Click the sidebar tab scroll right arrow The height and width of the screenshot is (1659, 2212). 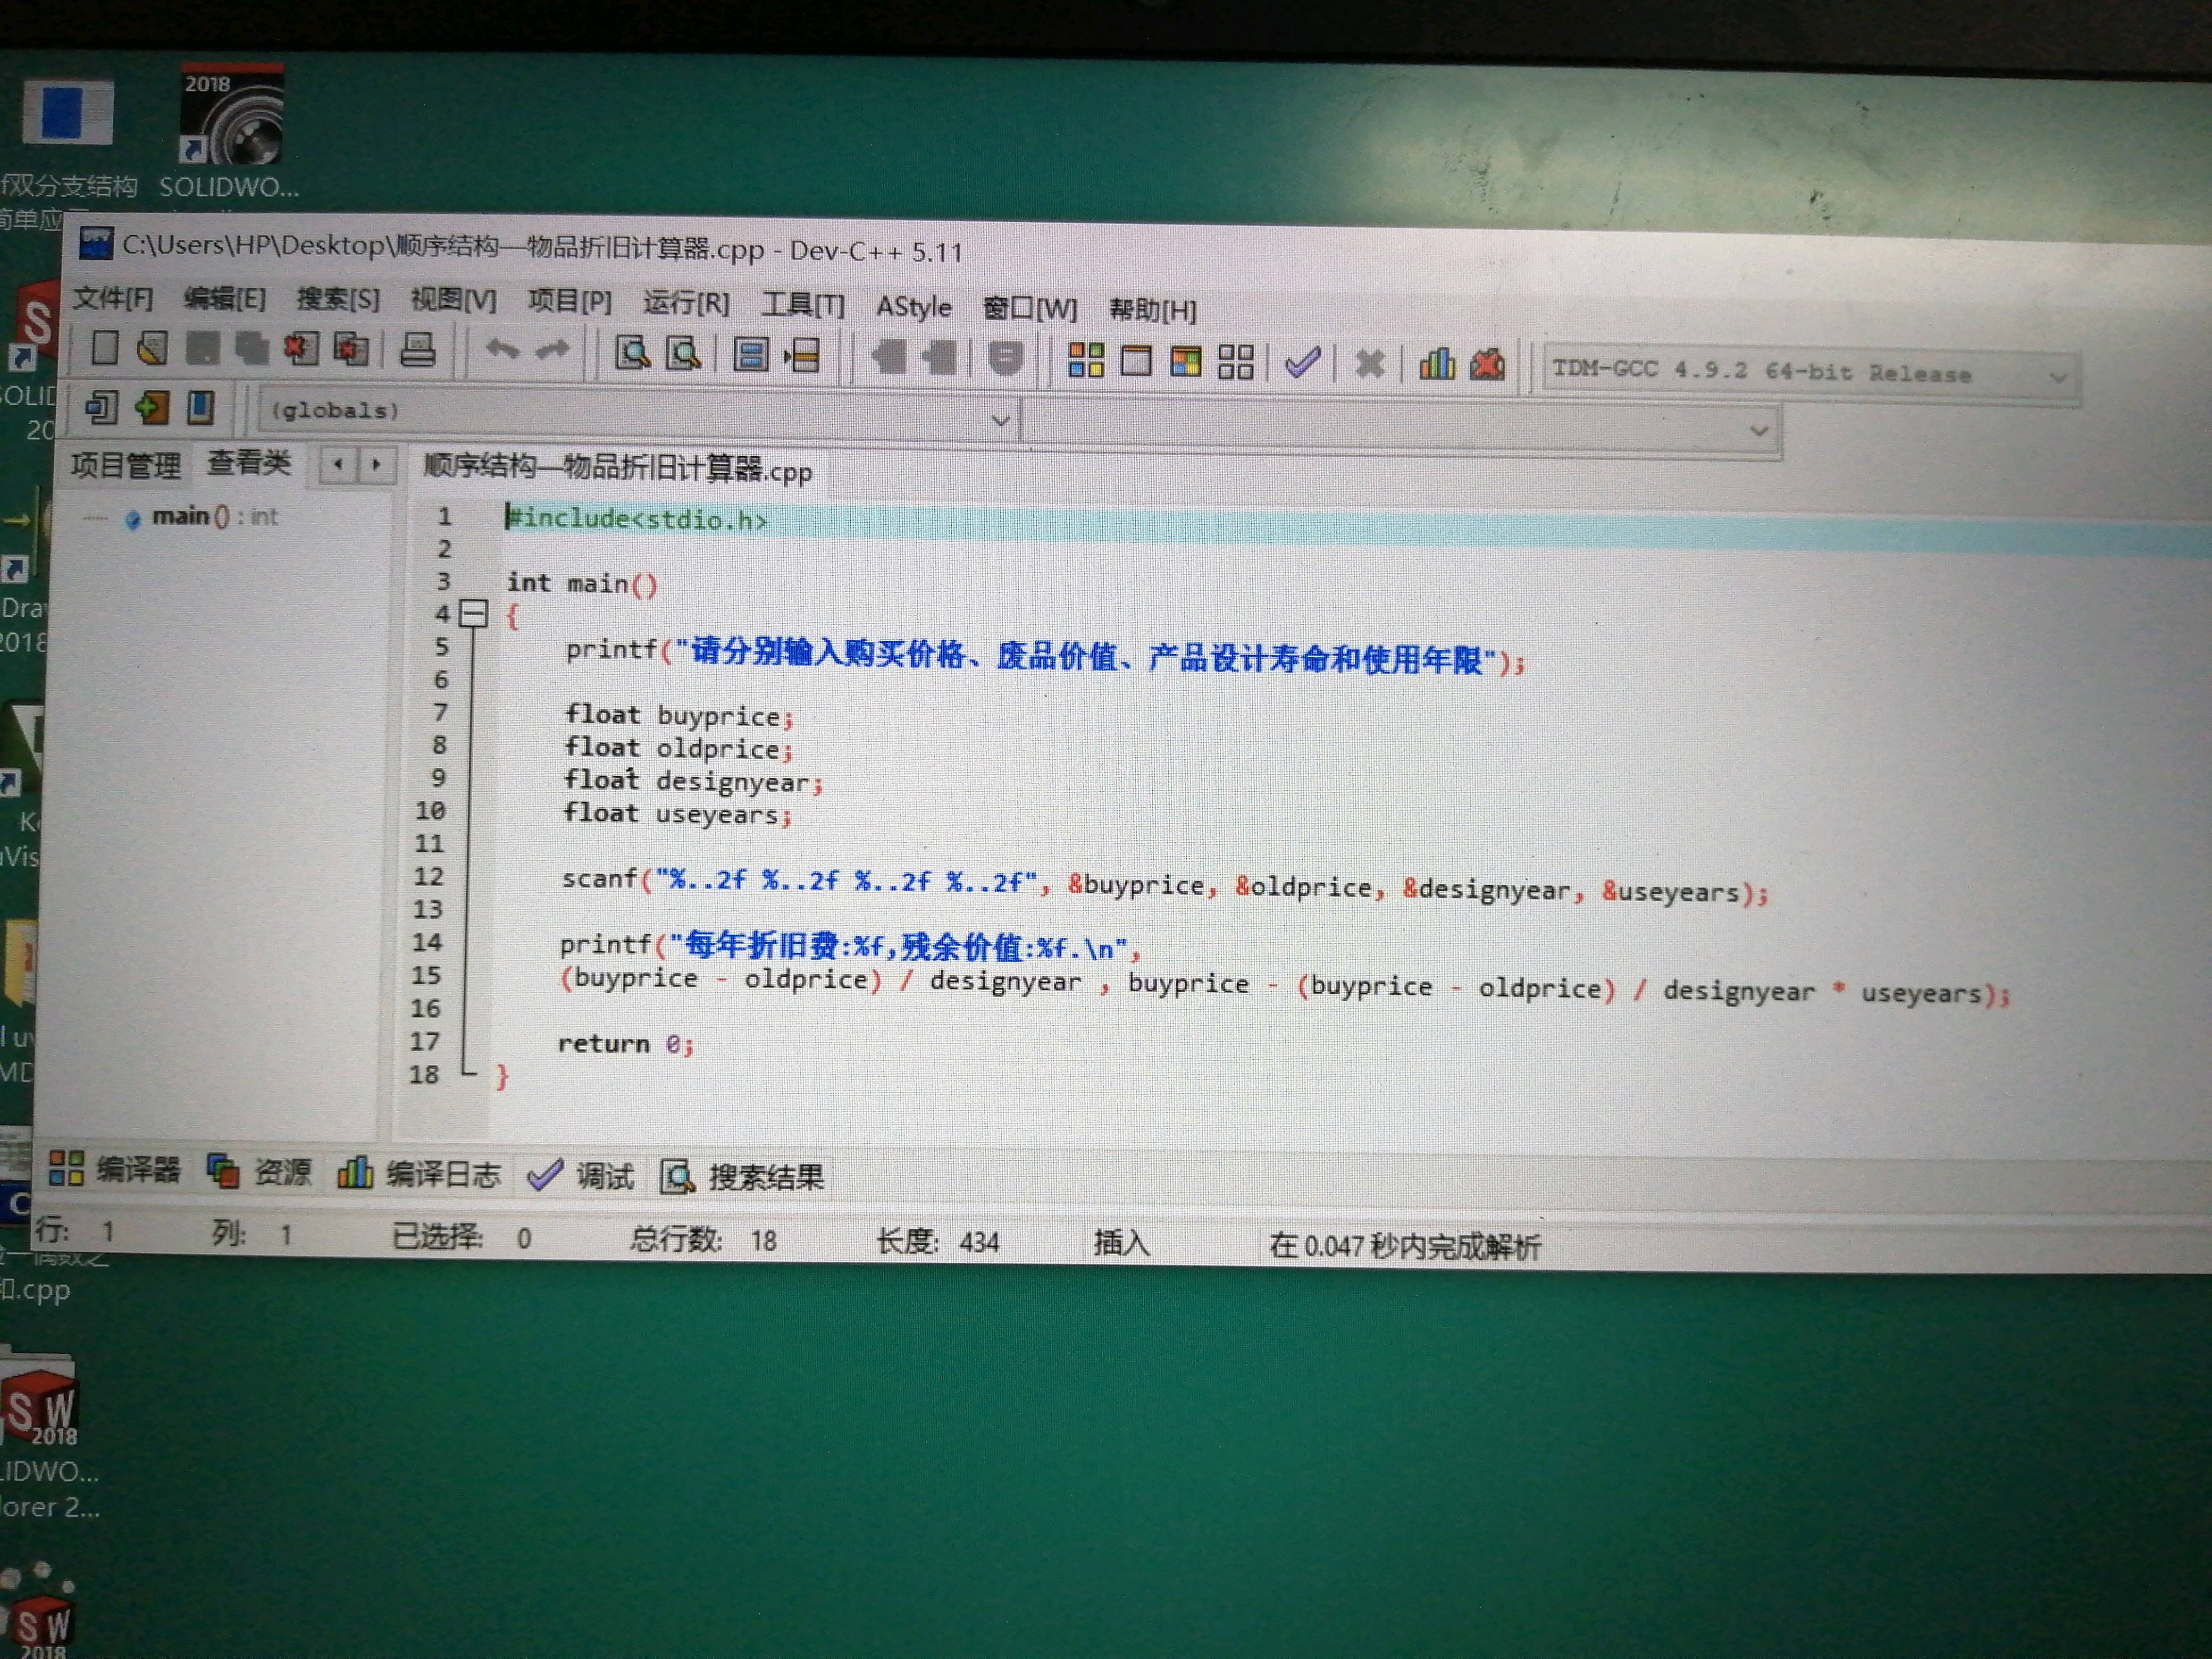click(x=376, y=464)
